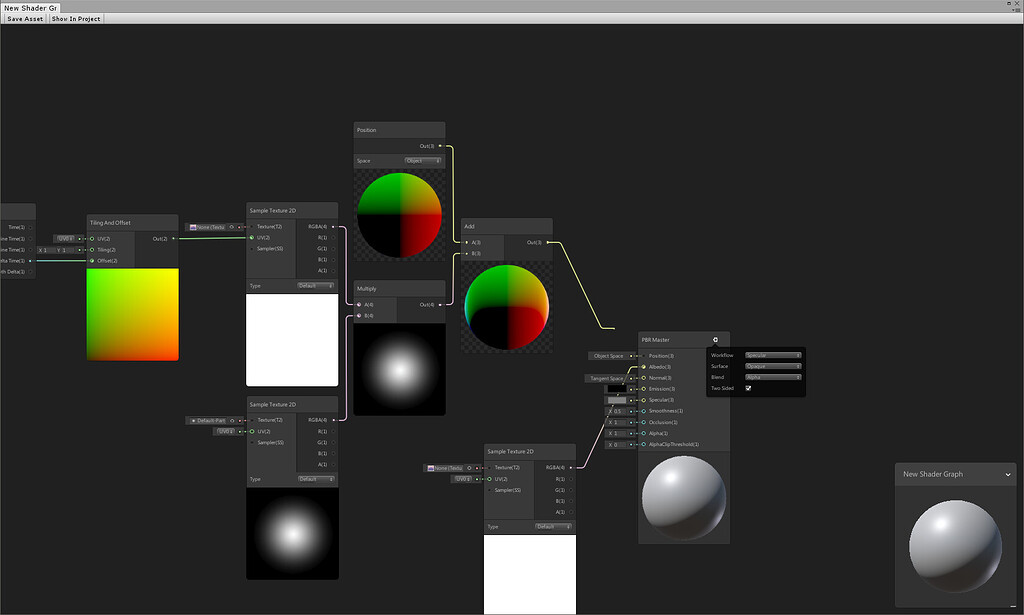Click the Object Space label beside Position(3)
This screenshot has height=615, width=1024.
click(609, 356)
